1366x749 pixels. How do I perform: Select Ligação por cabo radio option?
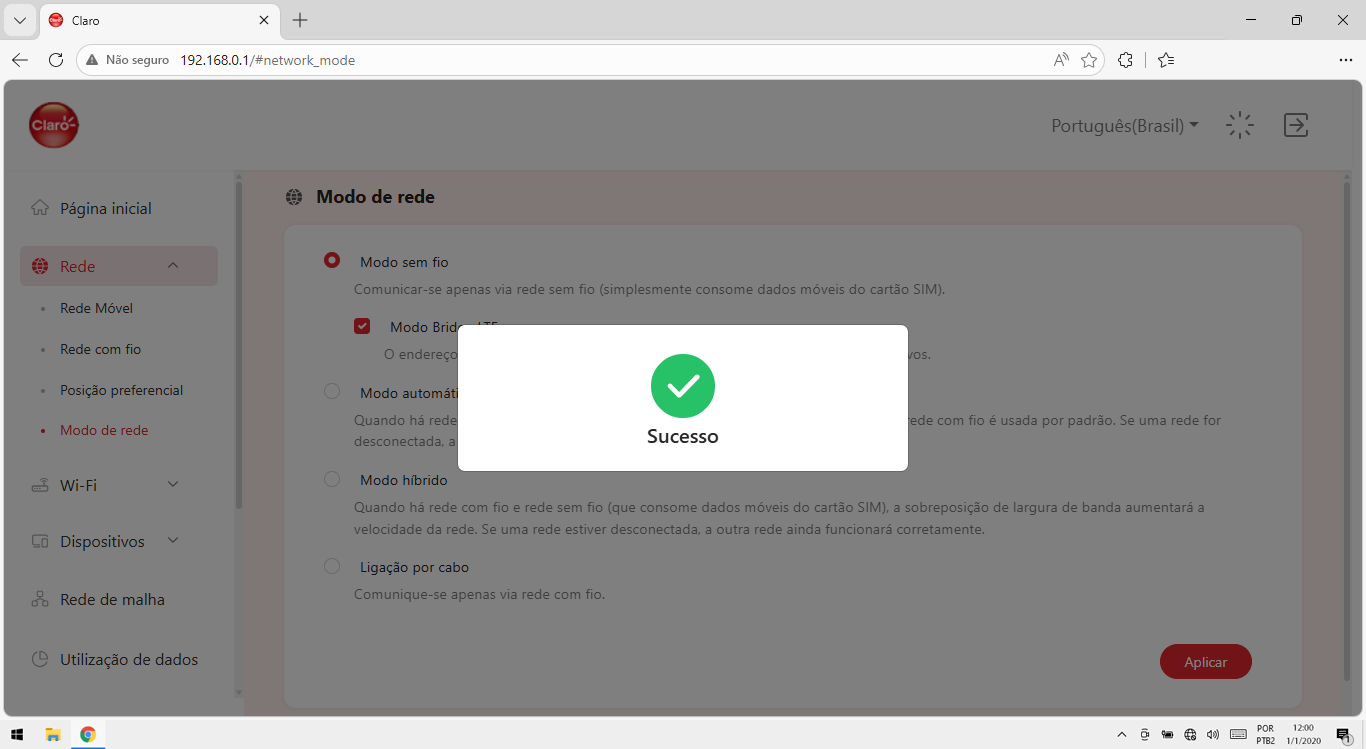click(x=332, y=566)
